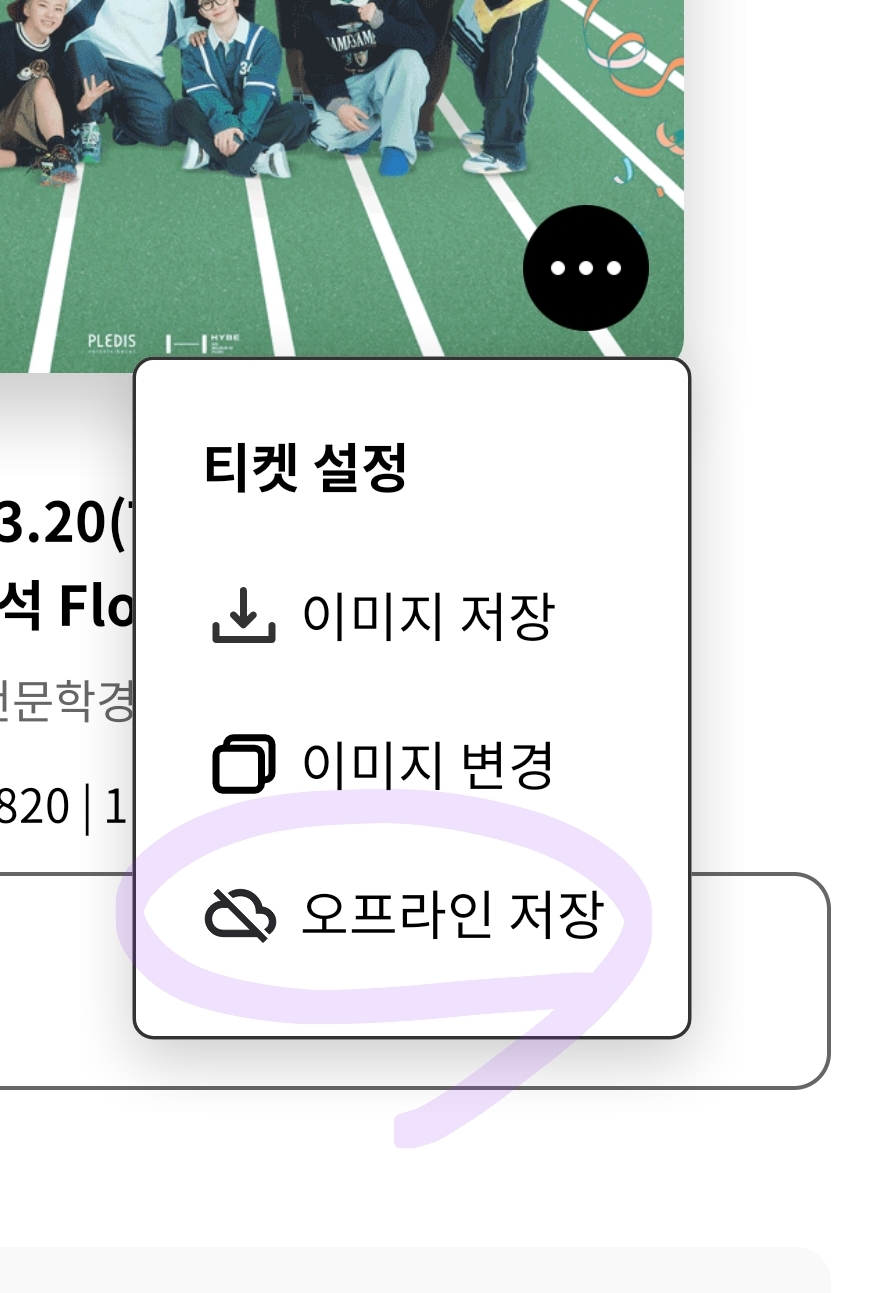Select the 이미지 저장 menu entry text
The width and height of the screenshot is (884, 1293).
[x=428, y=616]
